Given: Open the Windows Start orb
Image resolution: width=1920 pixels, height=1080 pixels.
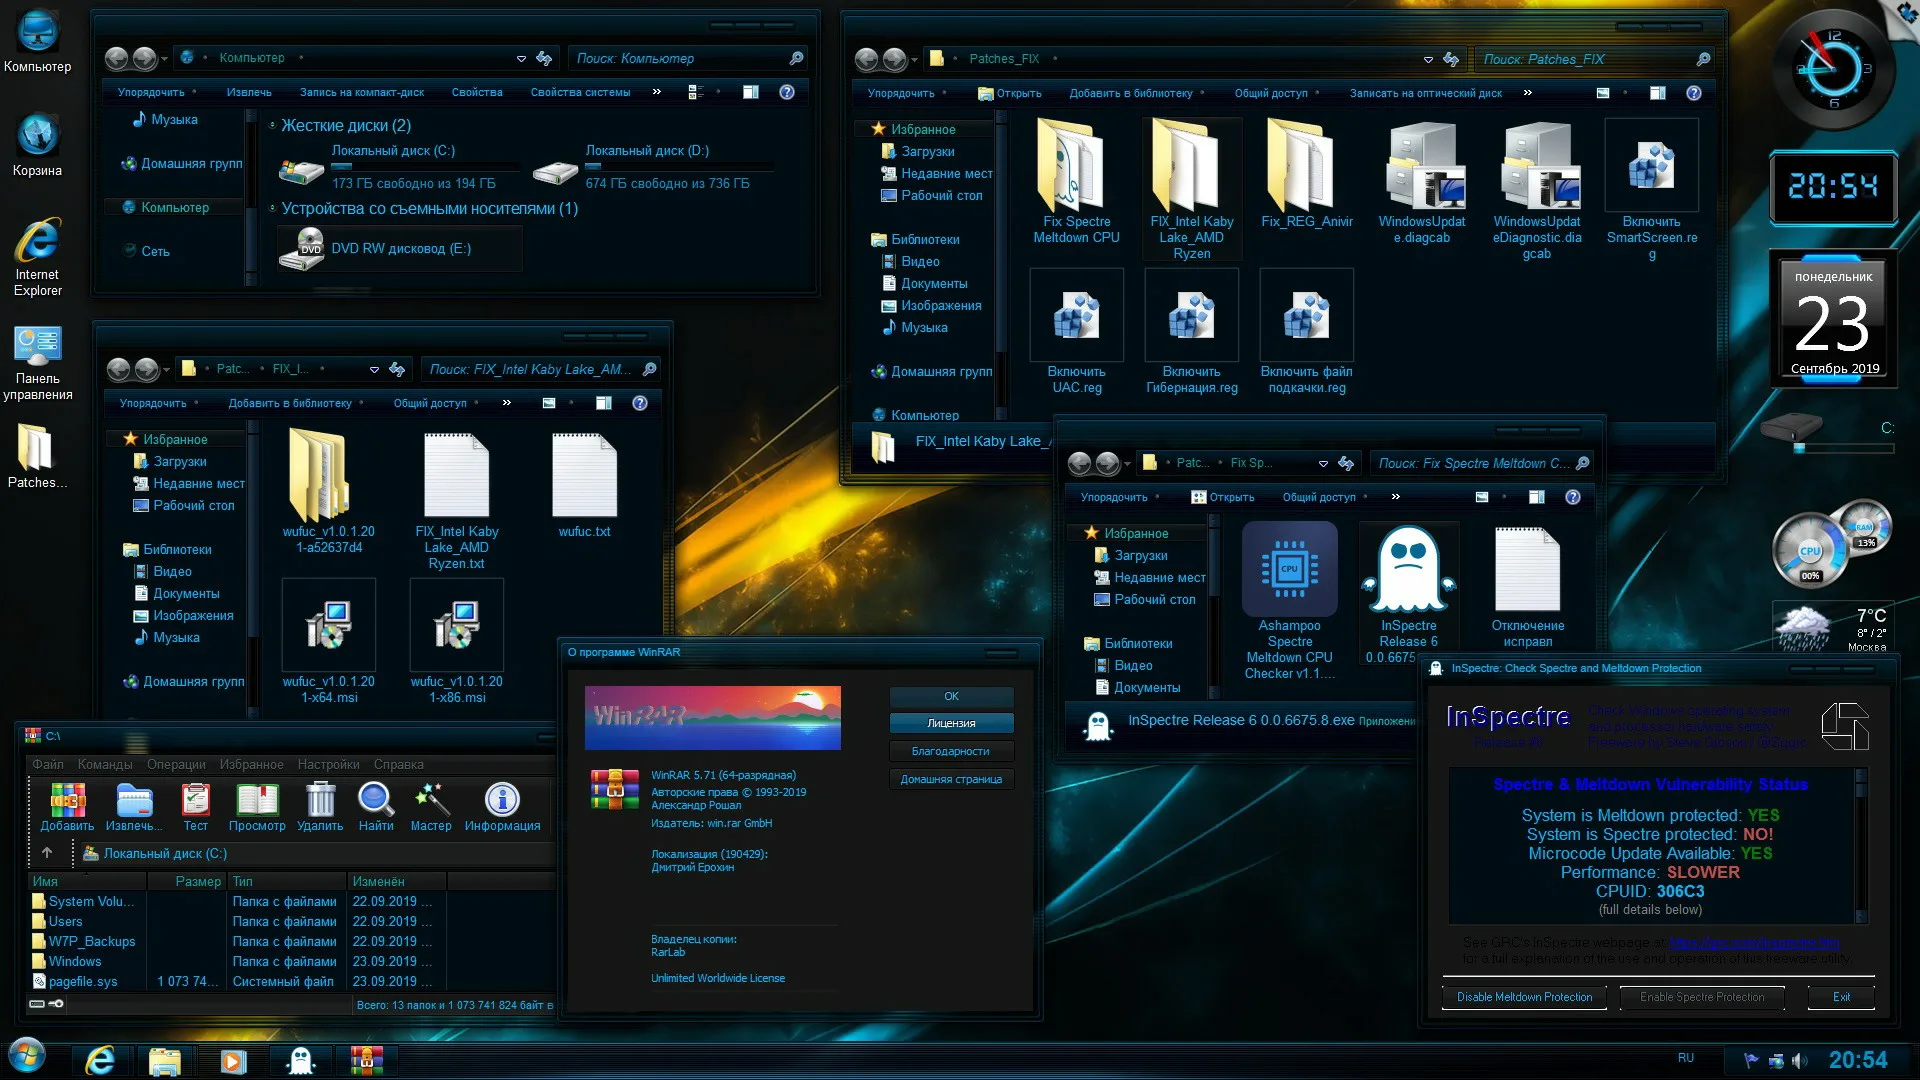Looking at the screenshot, I should coord(27,1056).
